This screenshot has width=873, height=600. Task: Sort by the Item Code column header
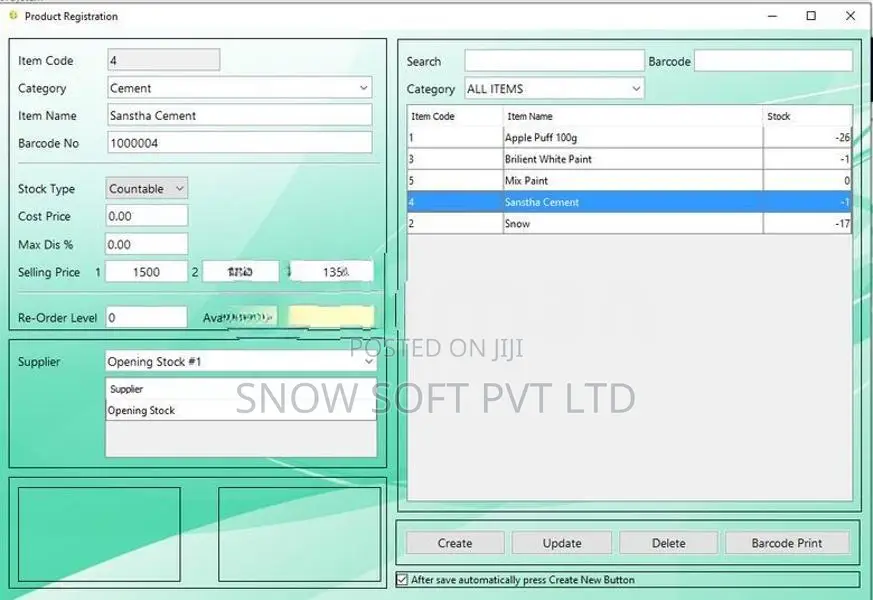455,116
